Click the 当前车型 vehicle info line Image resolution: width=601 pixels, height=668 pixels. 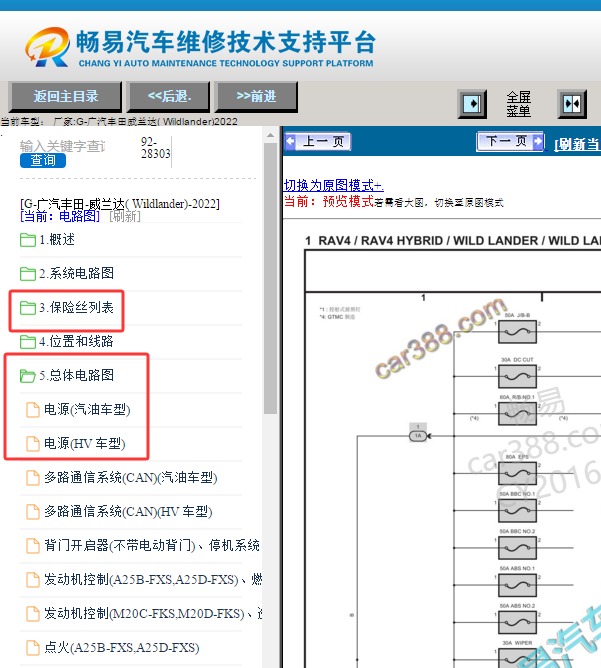pos(119,121)
